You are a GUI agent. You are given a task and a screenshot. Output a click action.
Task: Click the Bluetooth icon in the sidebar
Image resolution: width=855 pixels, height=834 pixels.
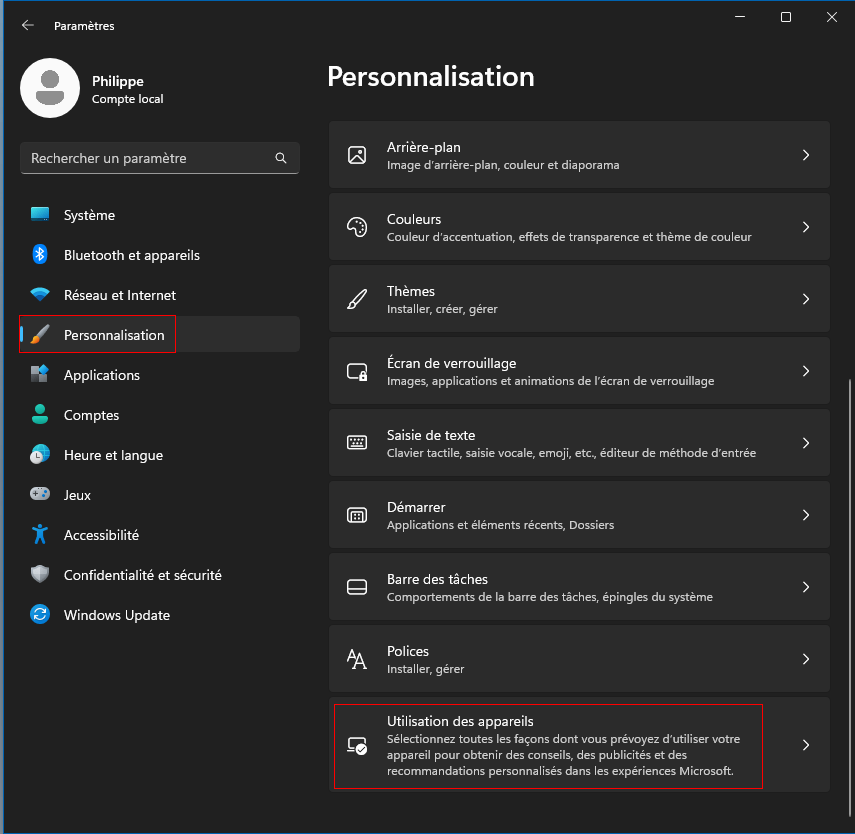[x=40, y=255]
